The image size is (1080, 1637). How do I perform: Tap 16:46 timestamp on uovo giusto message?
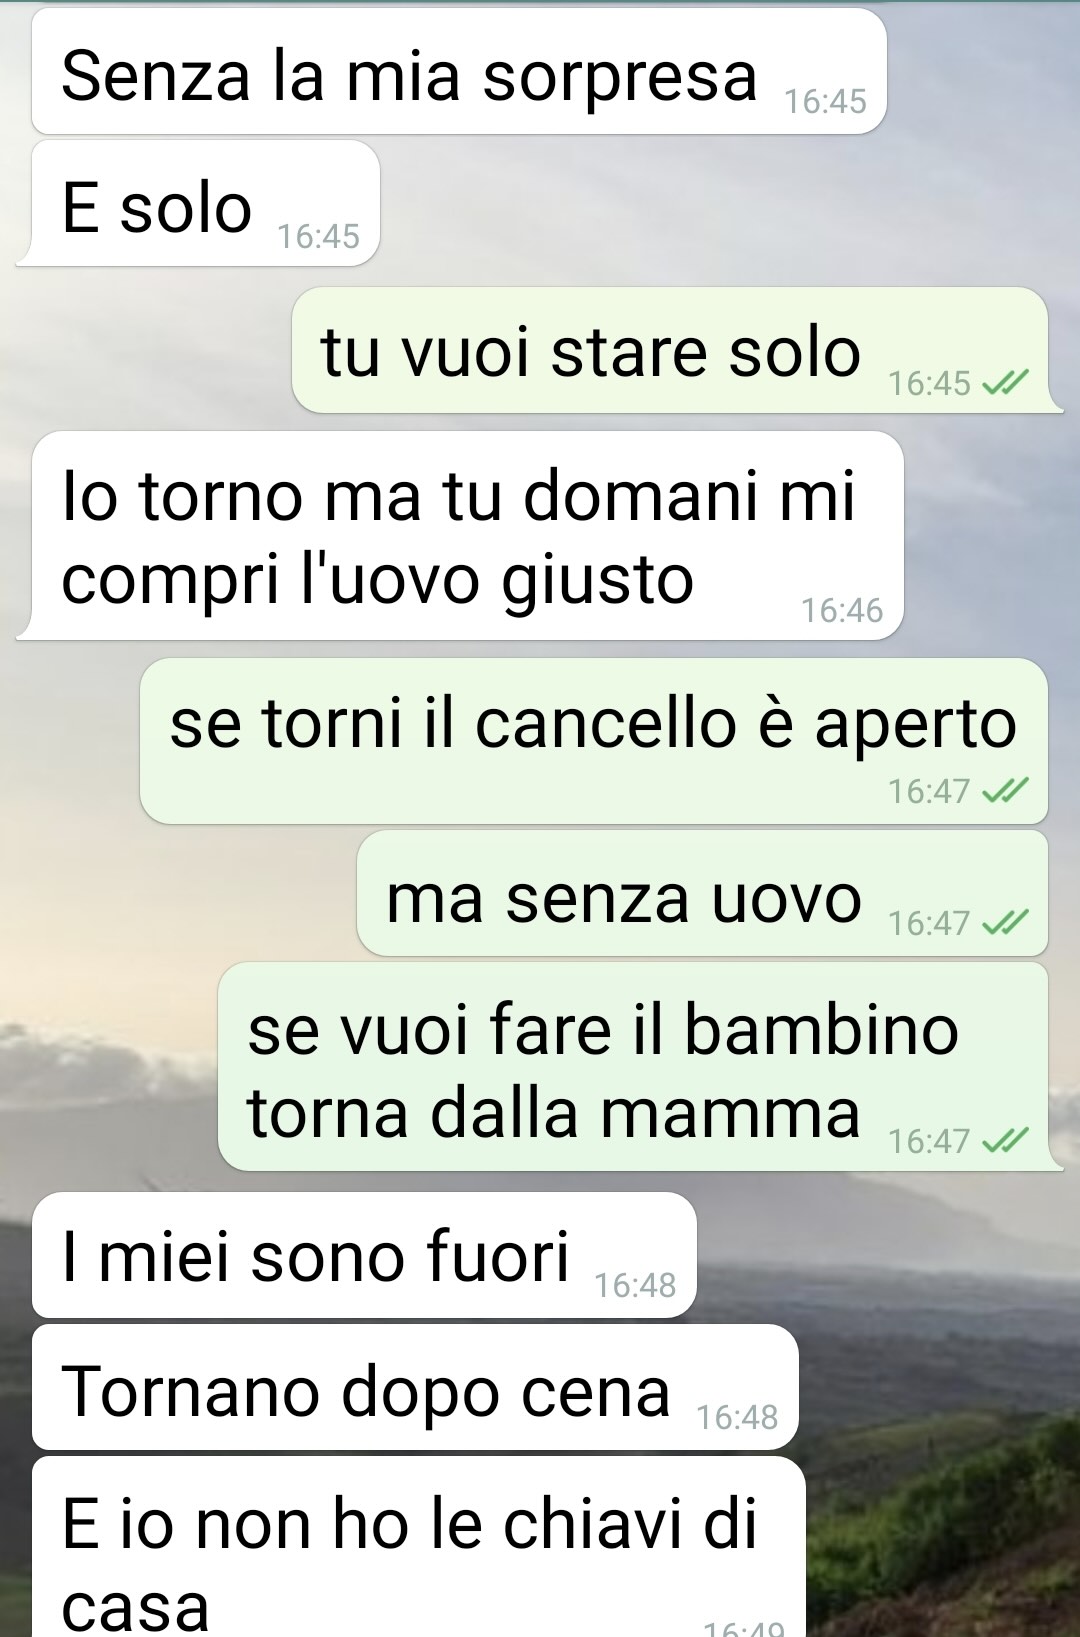[842, 610]
